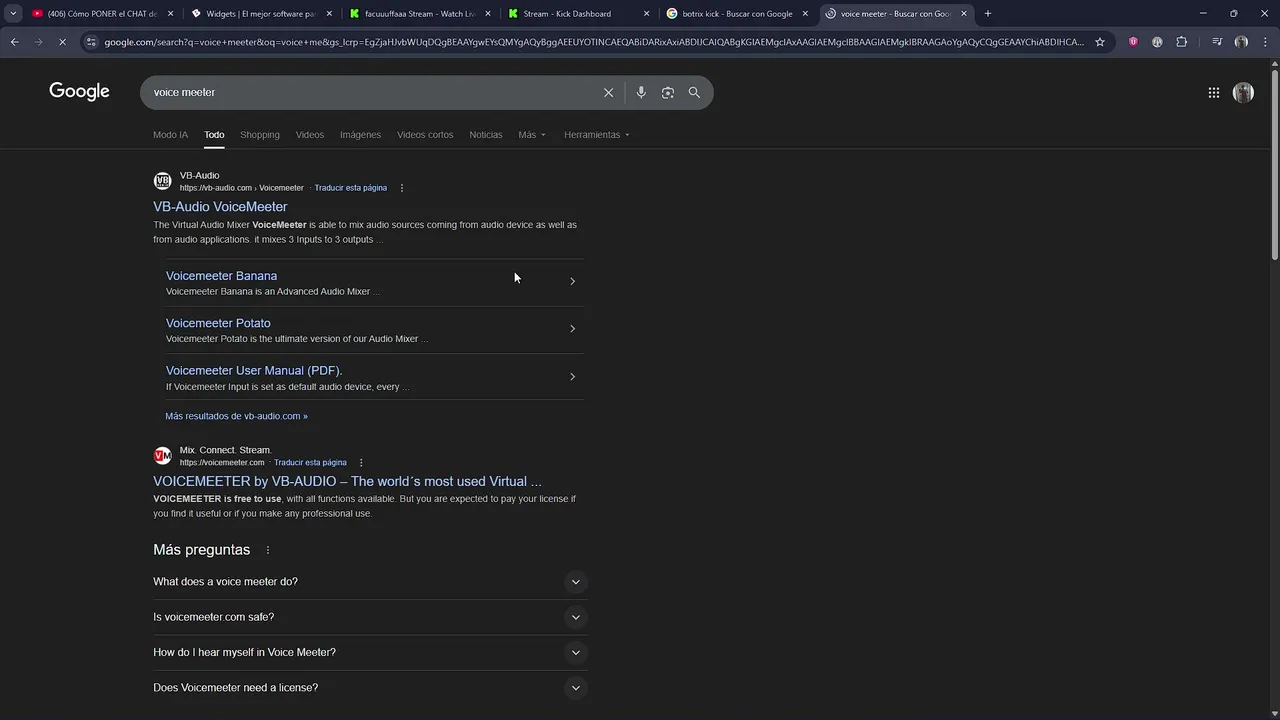Expand "Is voicemeeter.com safe?" question

(x=575, y=617)
